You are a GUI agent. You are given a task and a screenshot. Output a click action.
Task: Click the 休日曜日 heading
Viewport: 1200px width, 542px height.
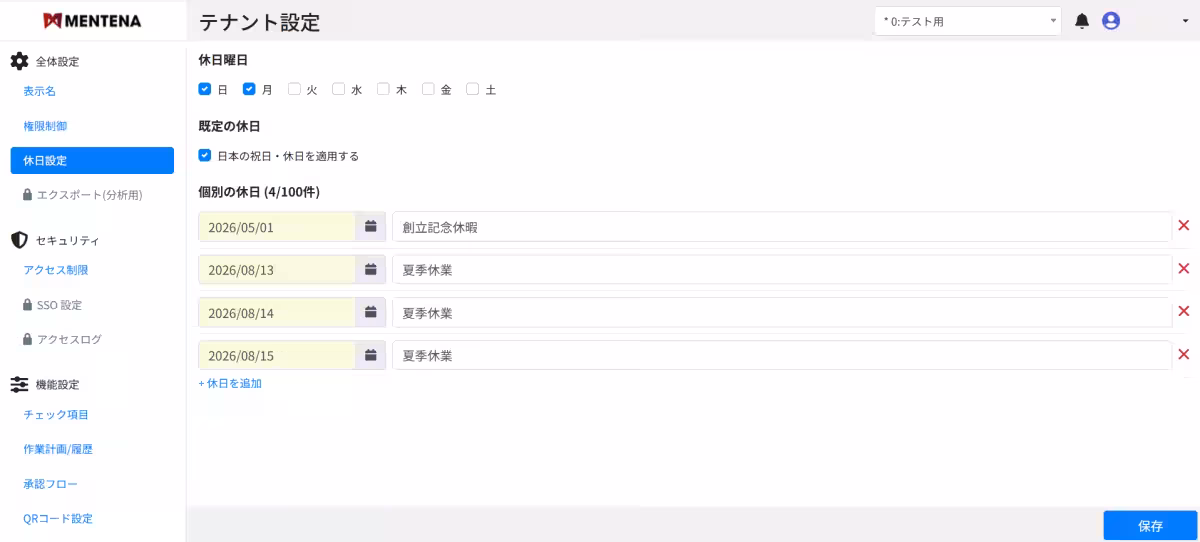pyautogui.click(x=223, y=60)
